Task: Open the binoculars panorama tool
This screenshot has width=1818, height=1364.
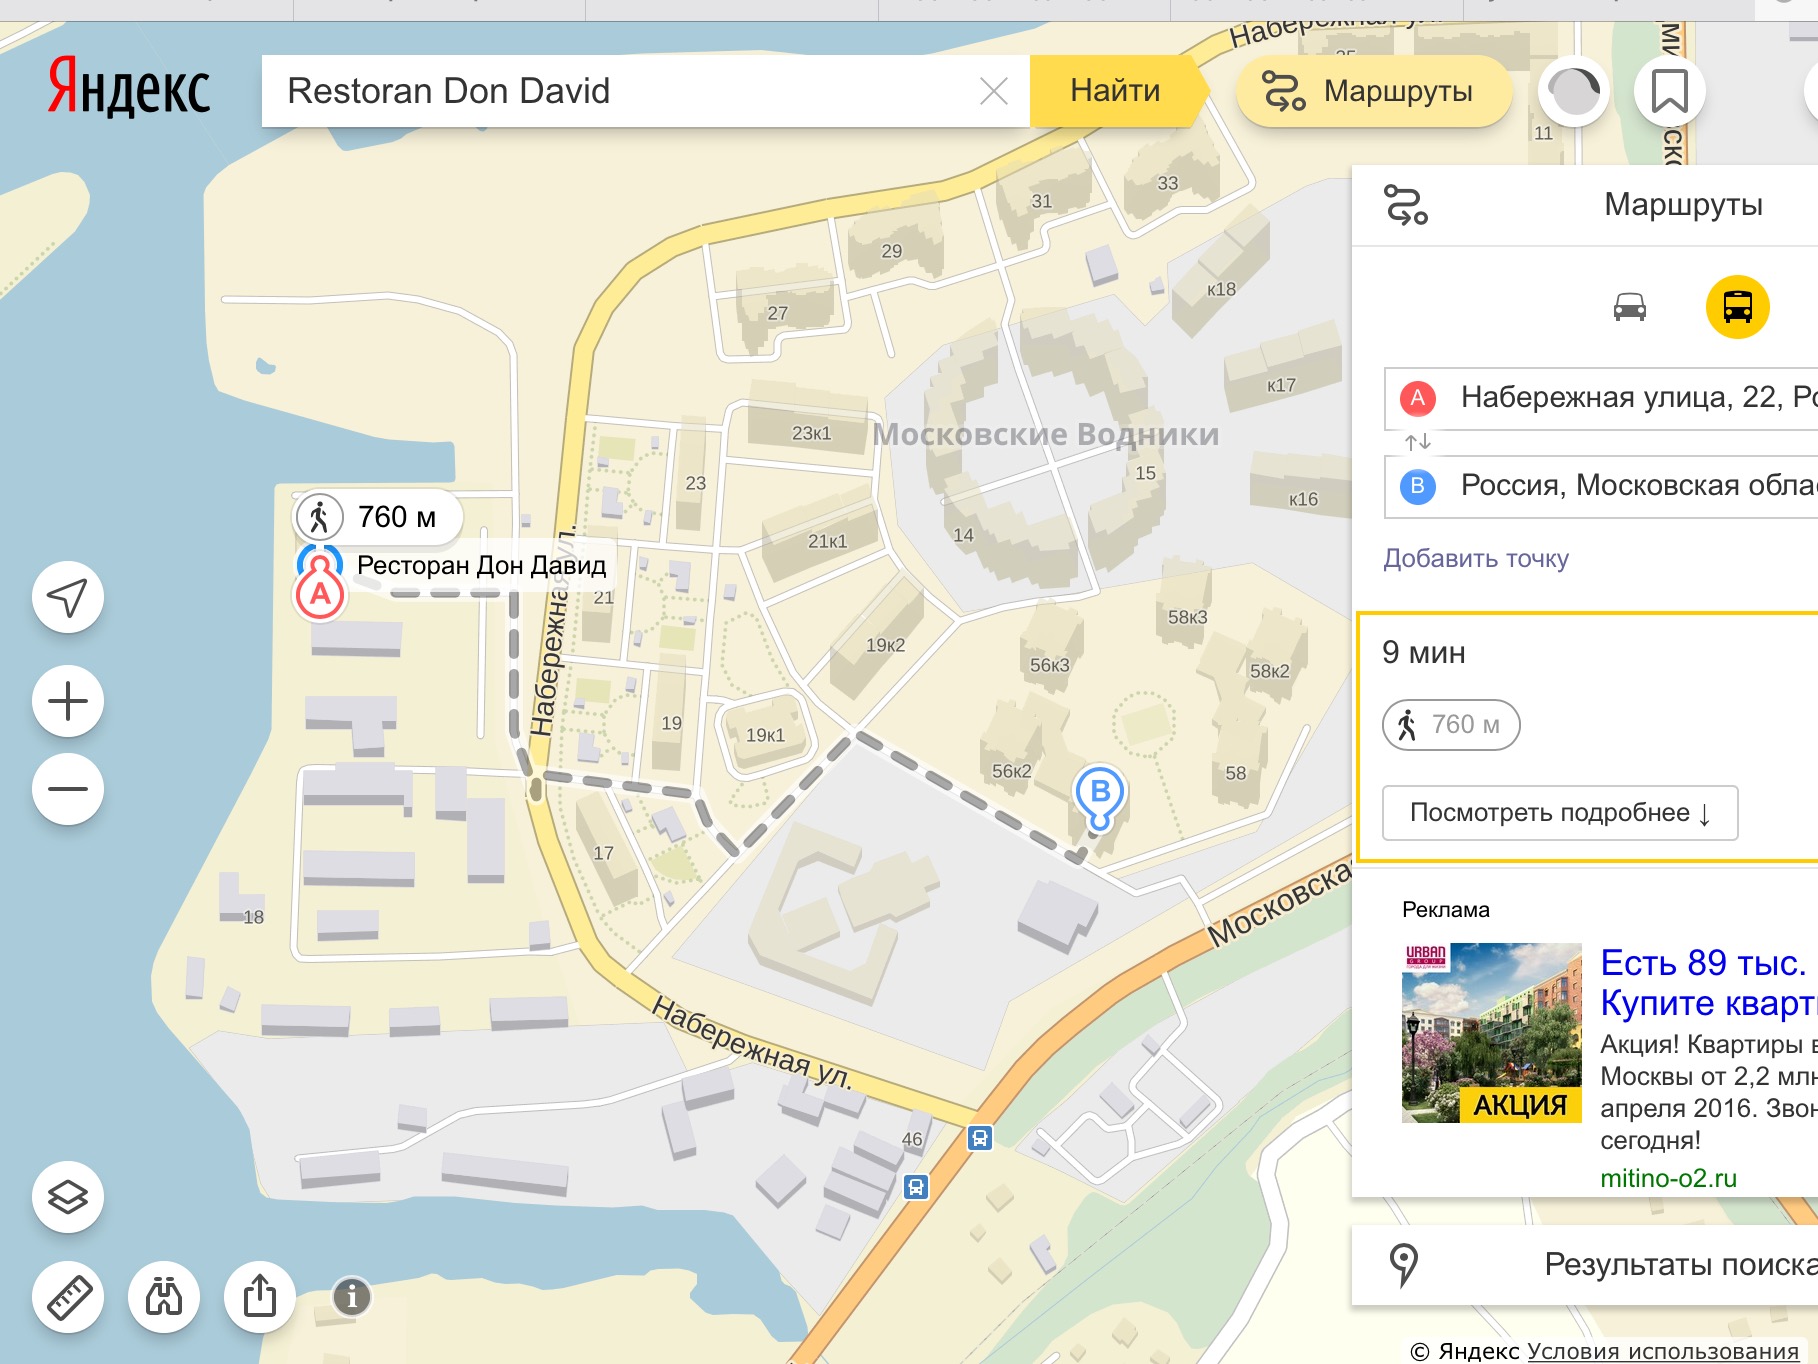Action: (164, 1297)
